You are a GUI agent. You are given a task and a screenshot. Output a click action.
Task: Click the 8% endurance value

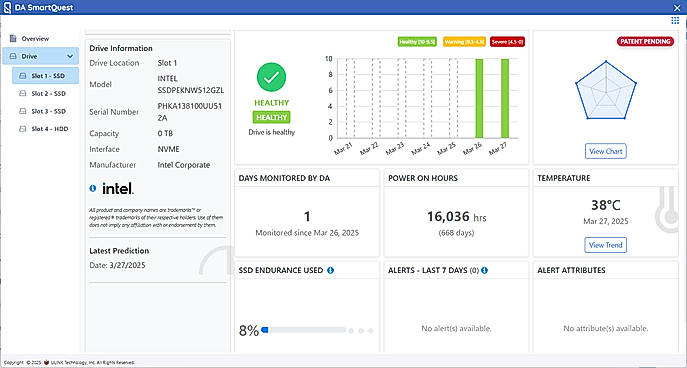point(249,331)
